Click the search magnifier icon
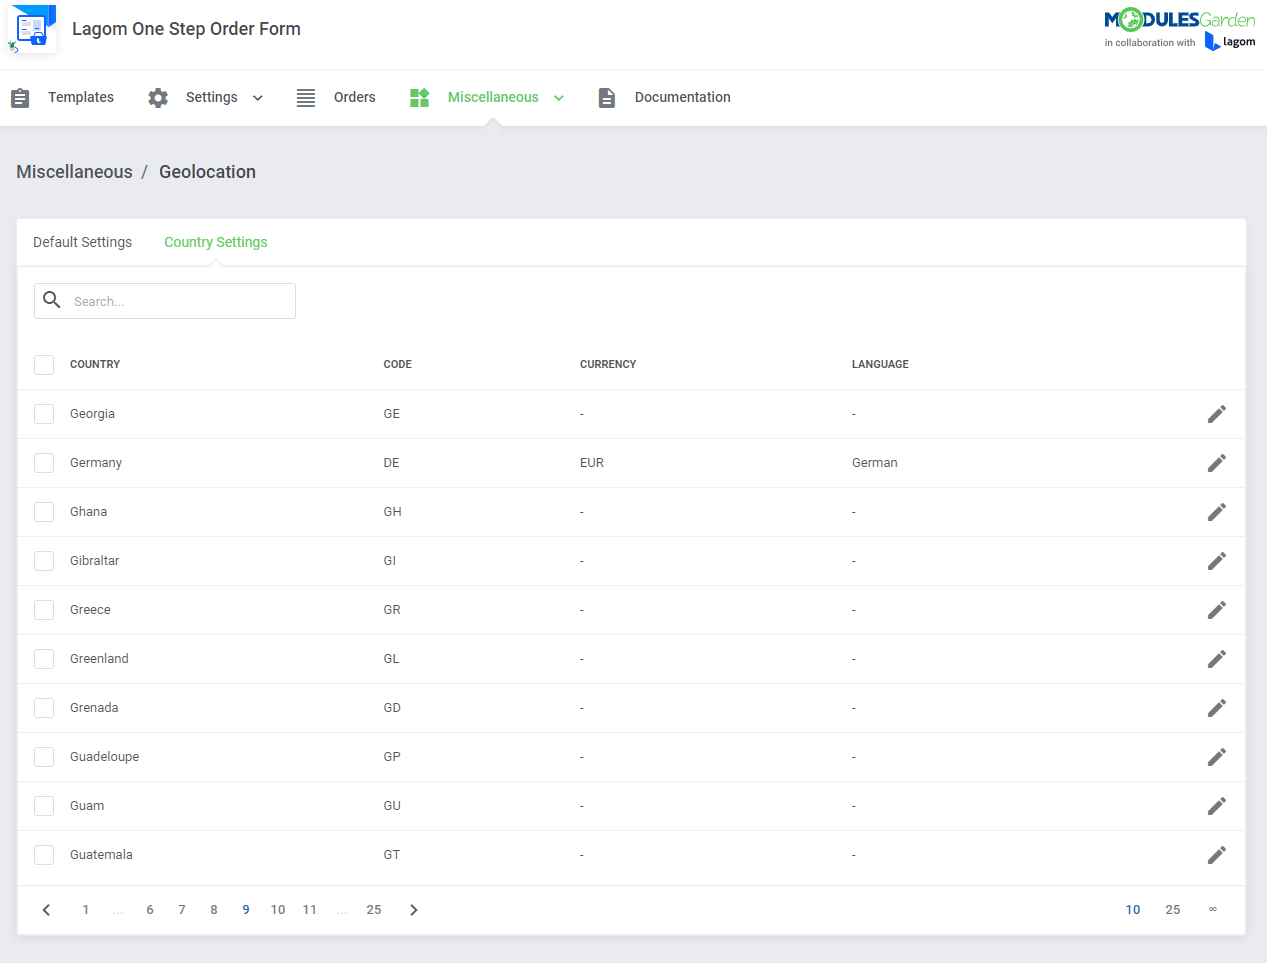Screen dimensions: 1267x963 pos(52,300)
